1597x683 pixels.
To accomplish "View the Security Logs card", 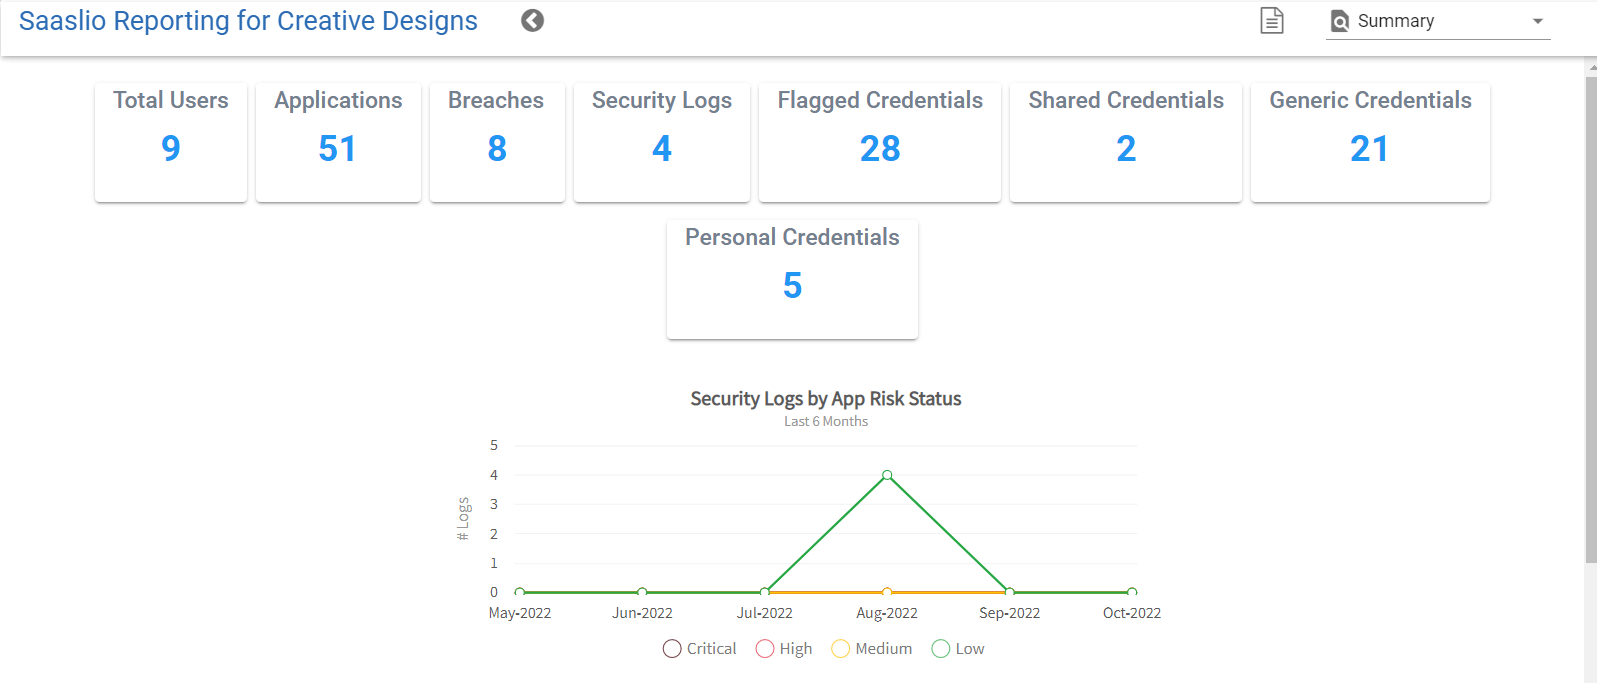I will tap(661, 142).
